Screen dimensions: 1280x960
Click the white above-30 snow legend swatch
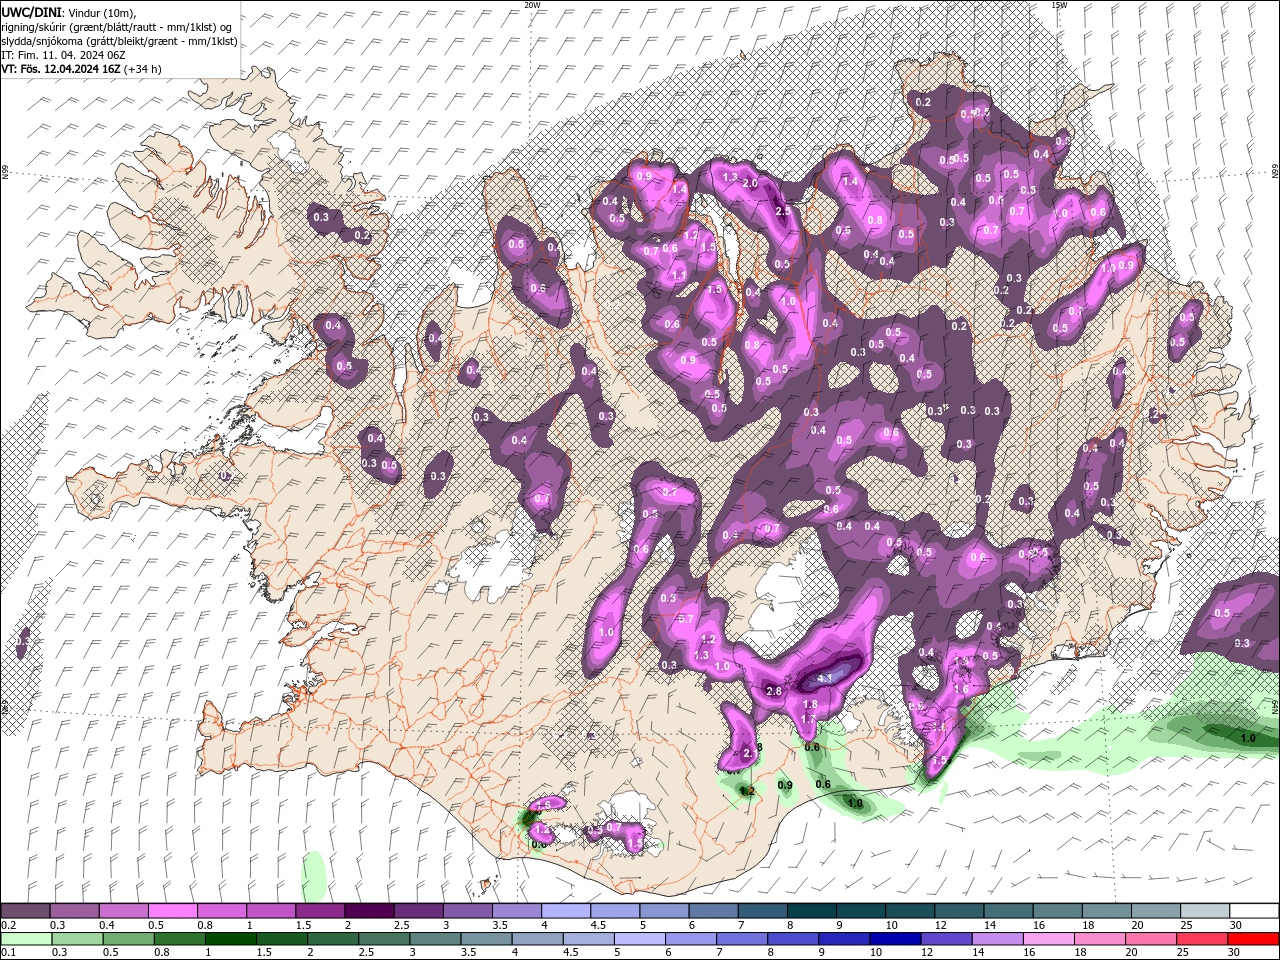[x=1255, y=911]
